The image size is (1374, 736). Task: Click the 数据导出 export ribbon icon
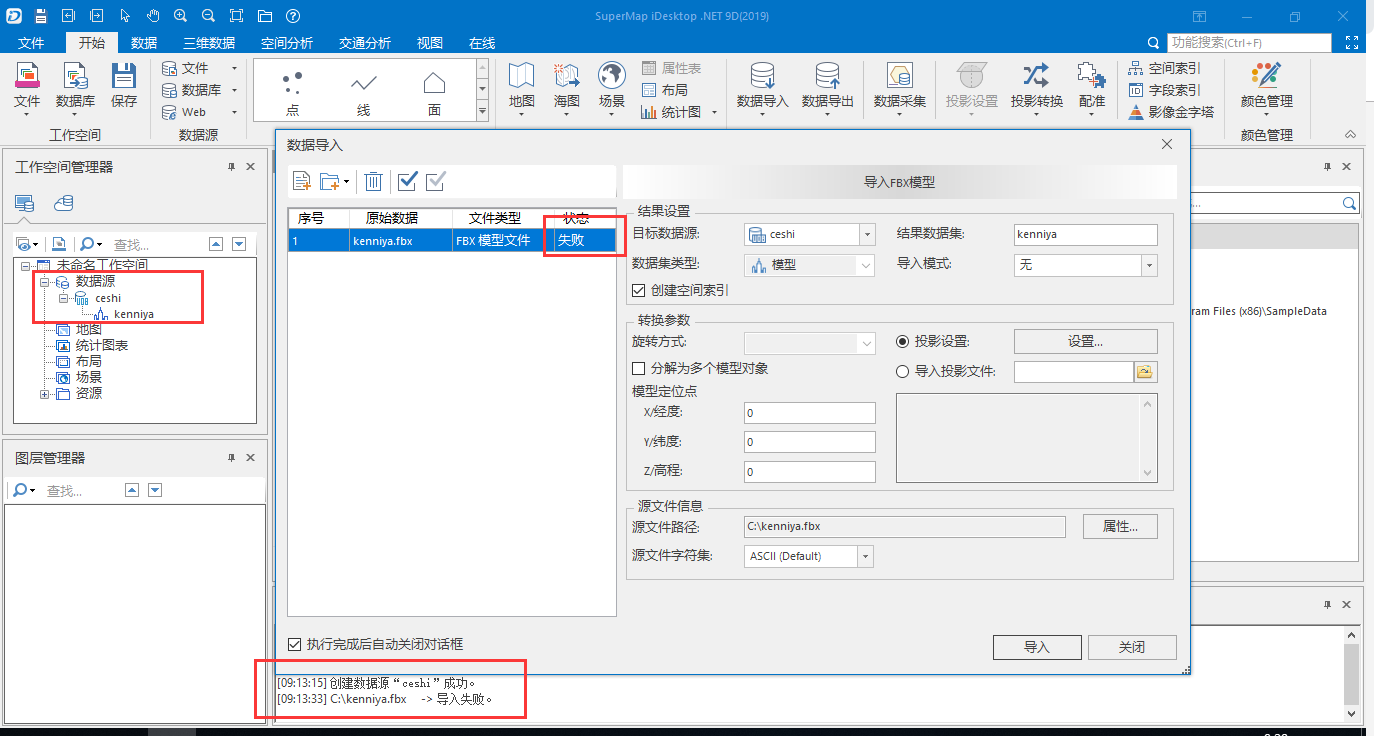coord(827,86)
